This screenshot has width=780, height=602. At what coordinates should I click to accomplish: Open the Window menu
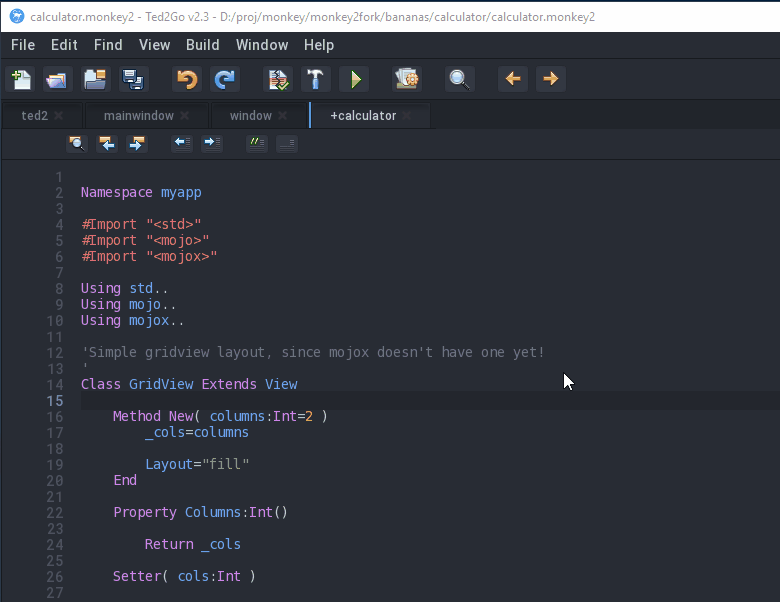coord(261,45)
